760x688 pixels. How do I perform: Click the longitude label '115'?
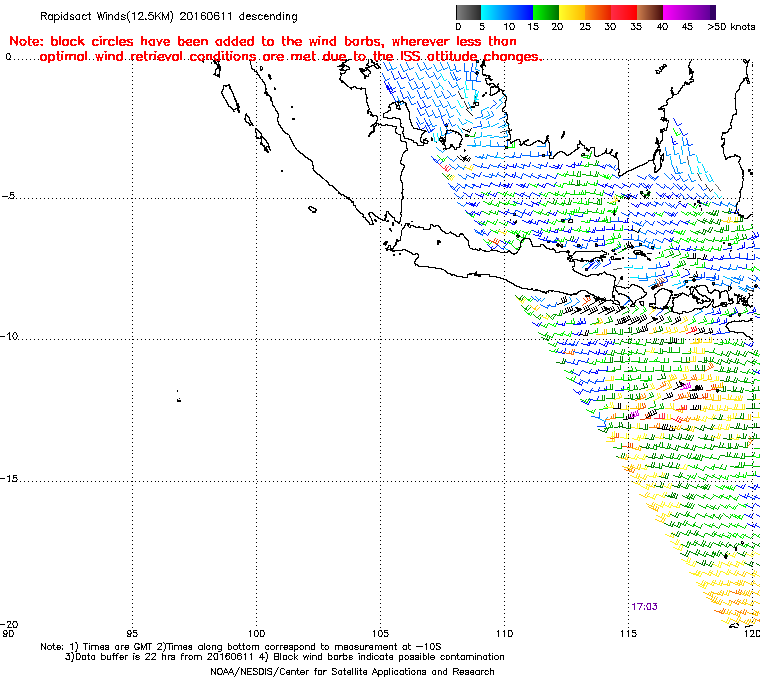pos(629,633)
